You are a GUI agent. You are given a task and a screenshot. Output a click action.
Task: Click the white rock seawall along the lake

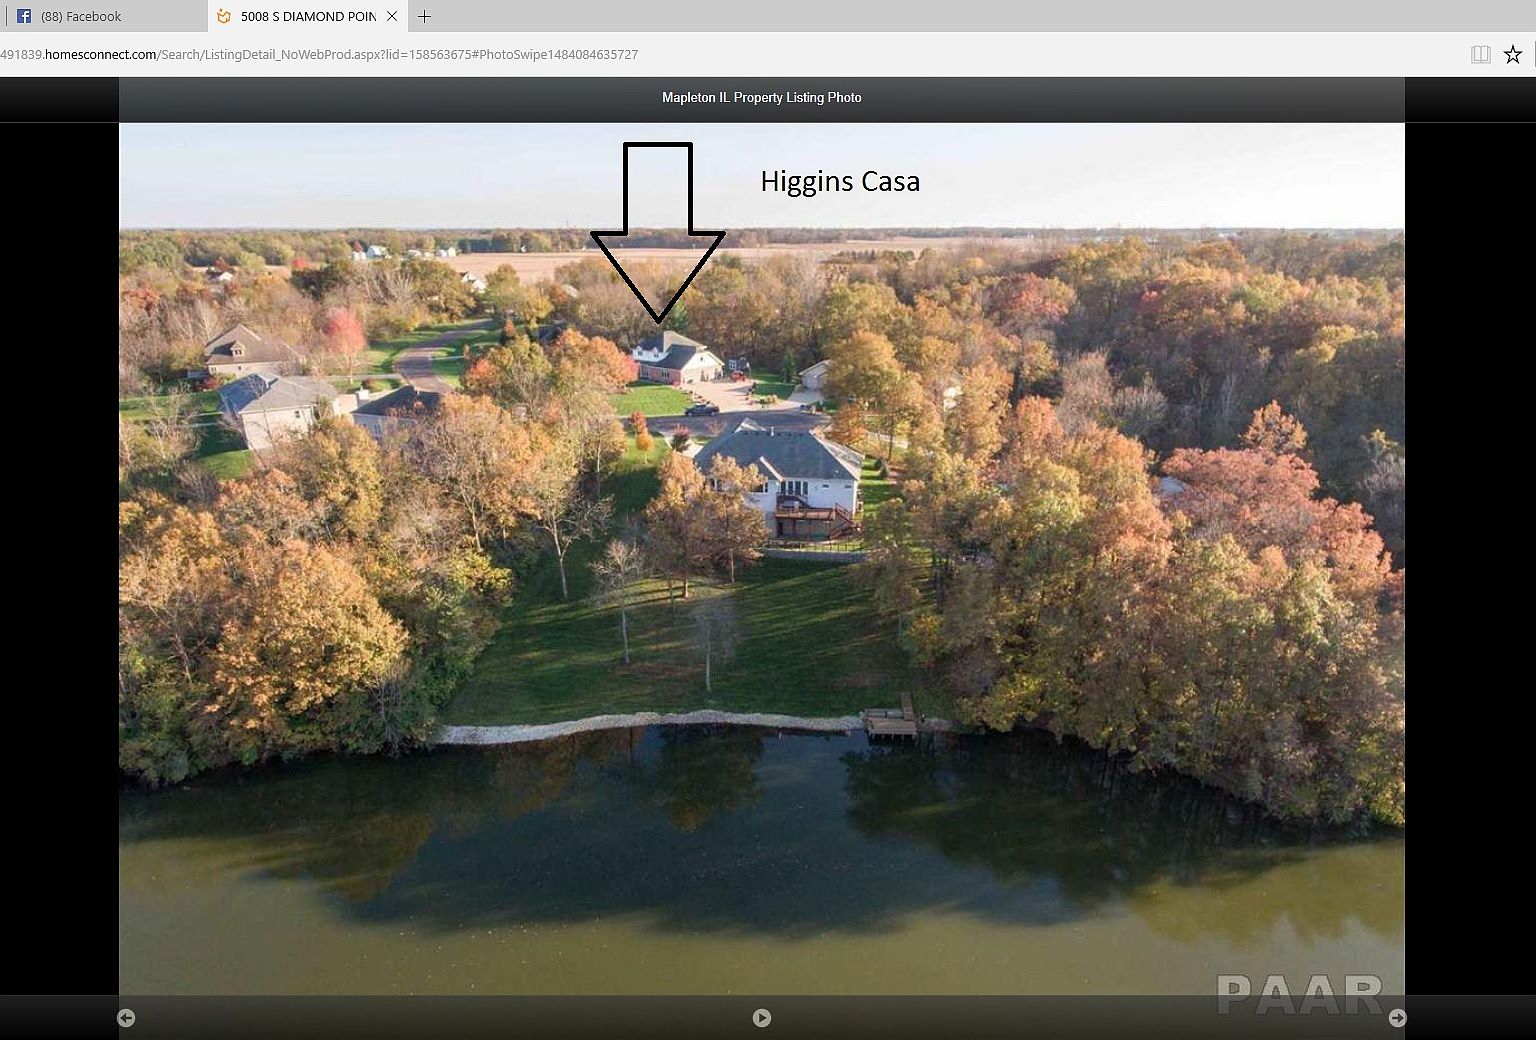click(640, 724)
